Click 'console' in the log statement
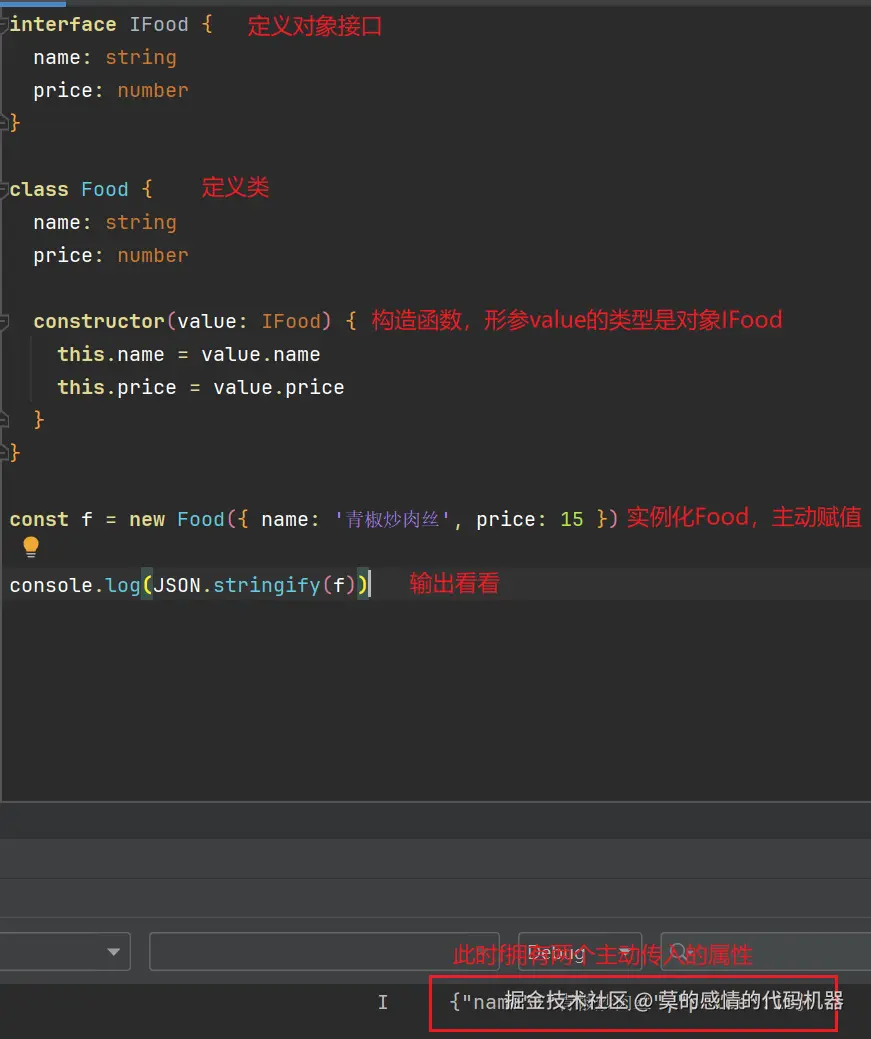This screenshot has width=871, height=1039. point(51,585)
